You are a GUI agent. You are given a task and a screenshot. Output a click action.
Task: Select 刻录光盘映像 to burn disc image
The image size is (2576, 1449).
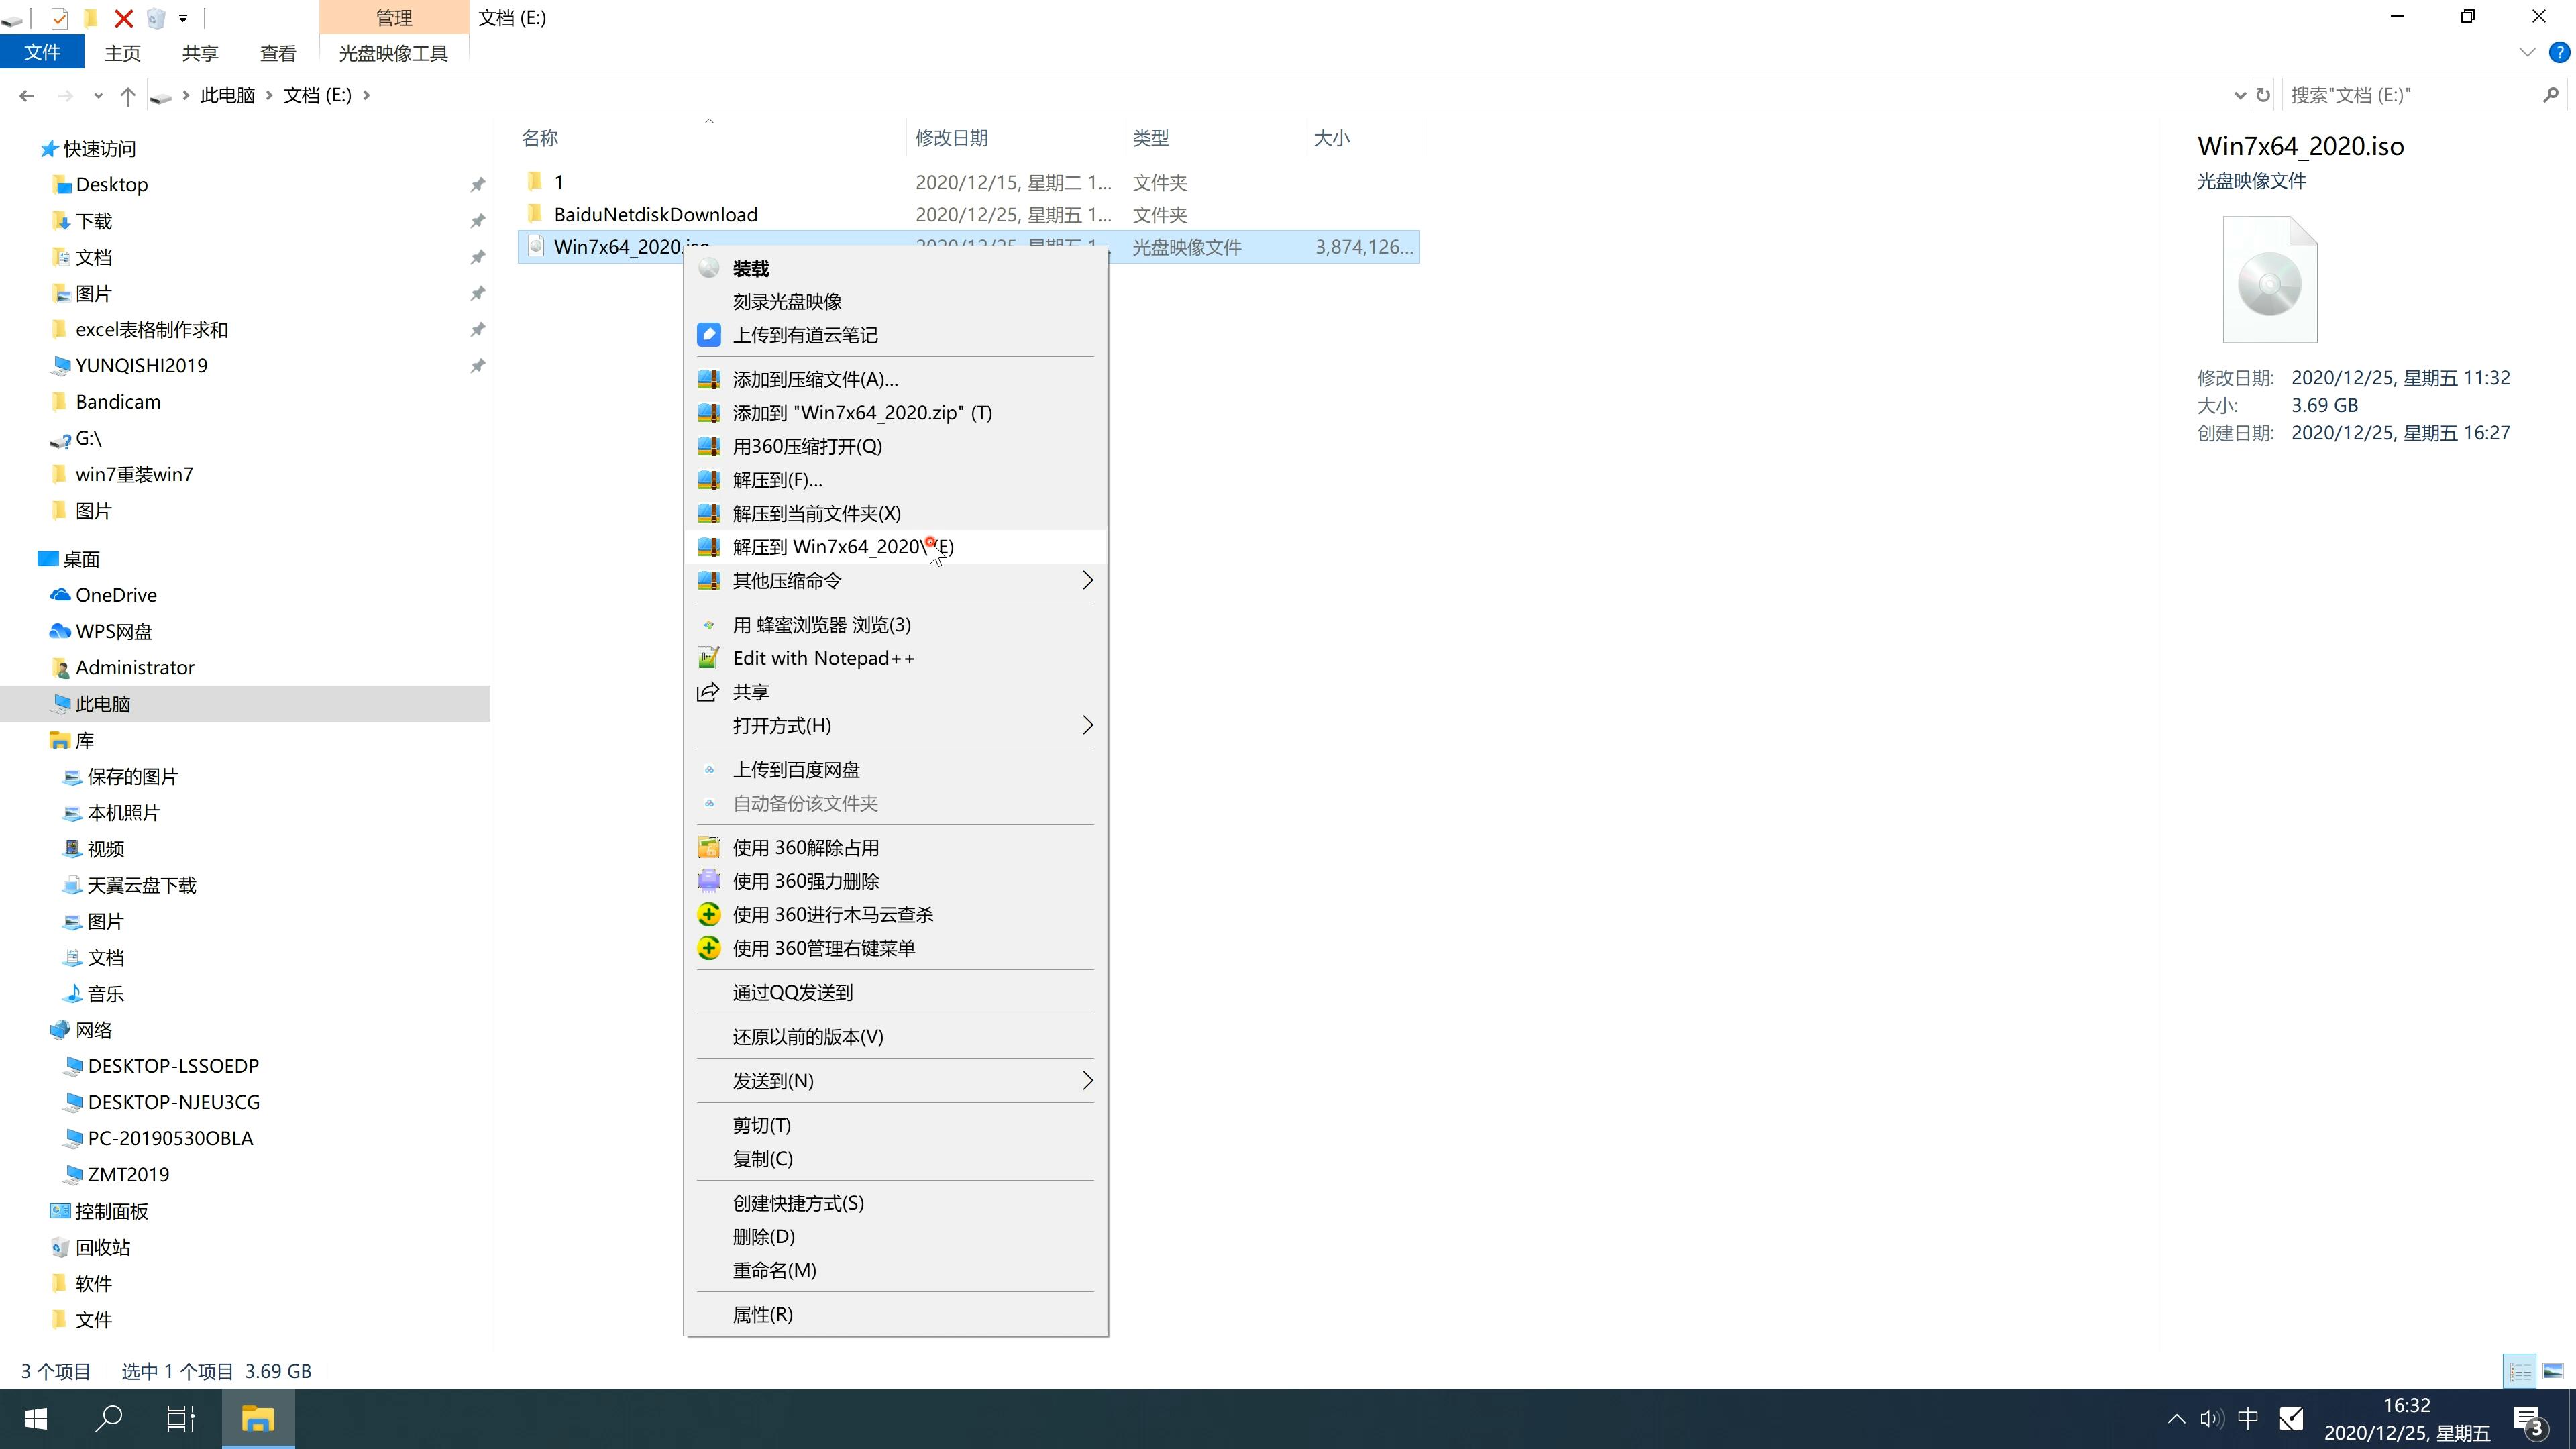(x=788, y=301)
